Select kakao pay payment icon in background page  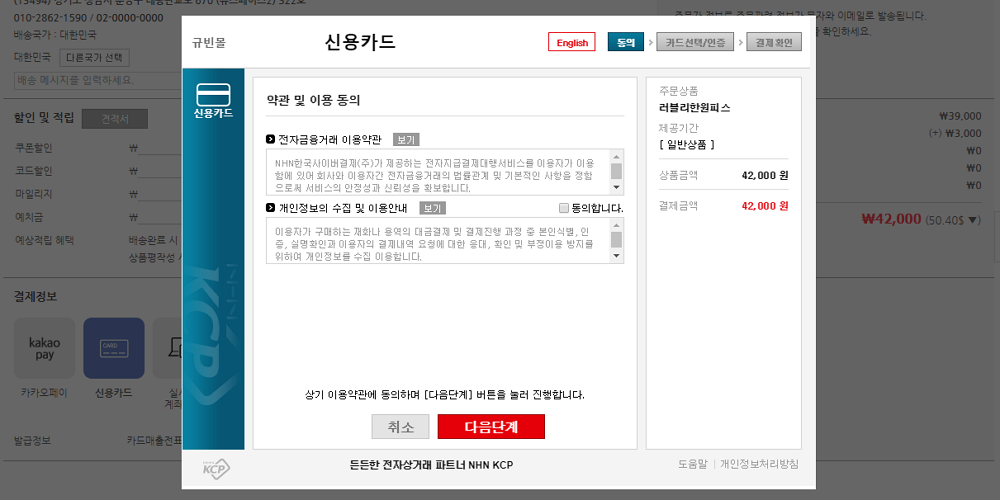pyautogui.click(x=45, y=348)
